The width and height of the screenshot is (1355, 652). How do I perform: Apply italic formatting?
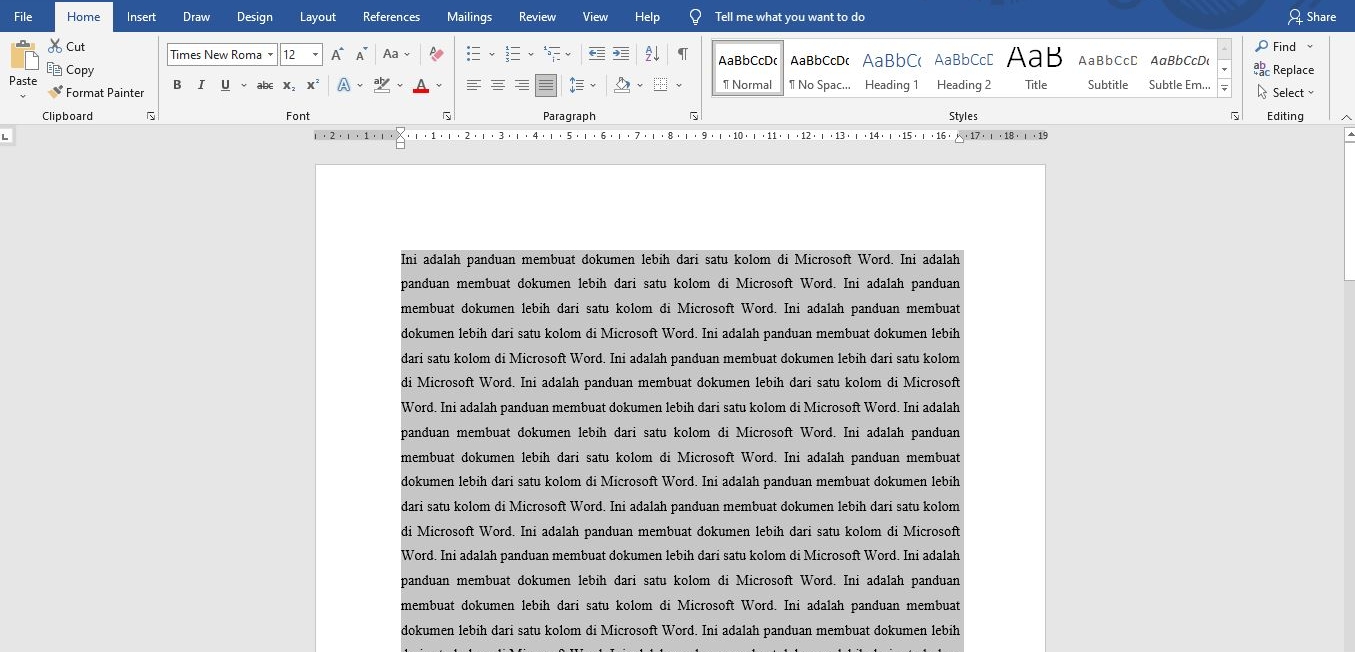[201, 85]
